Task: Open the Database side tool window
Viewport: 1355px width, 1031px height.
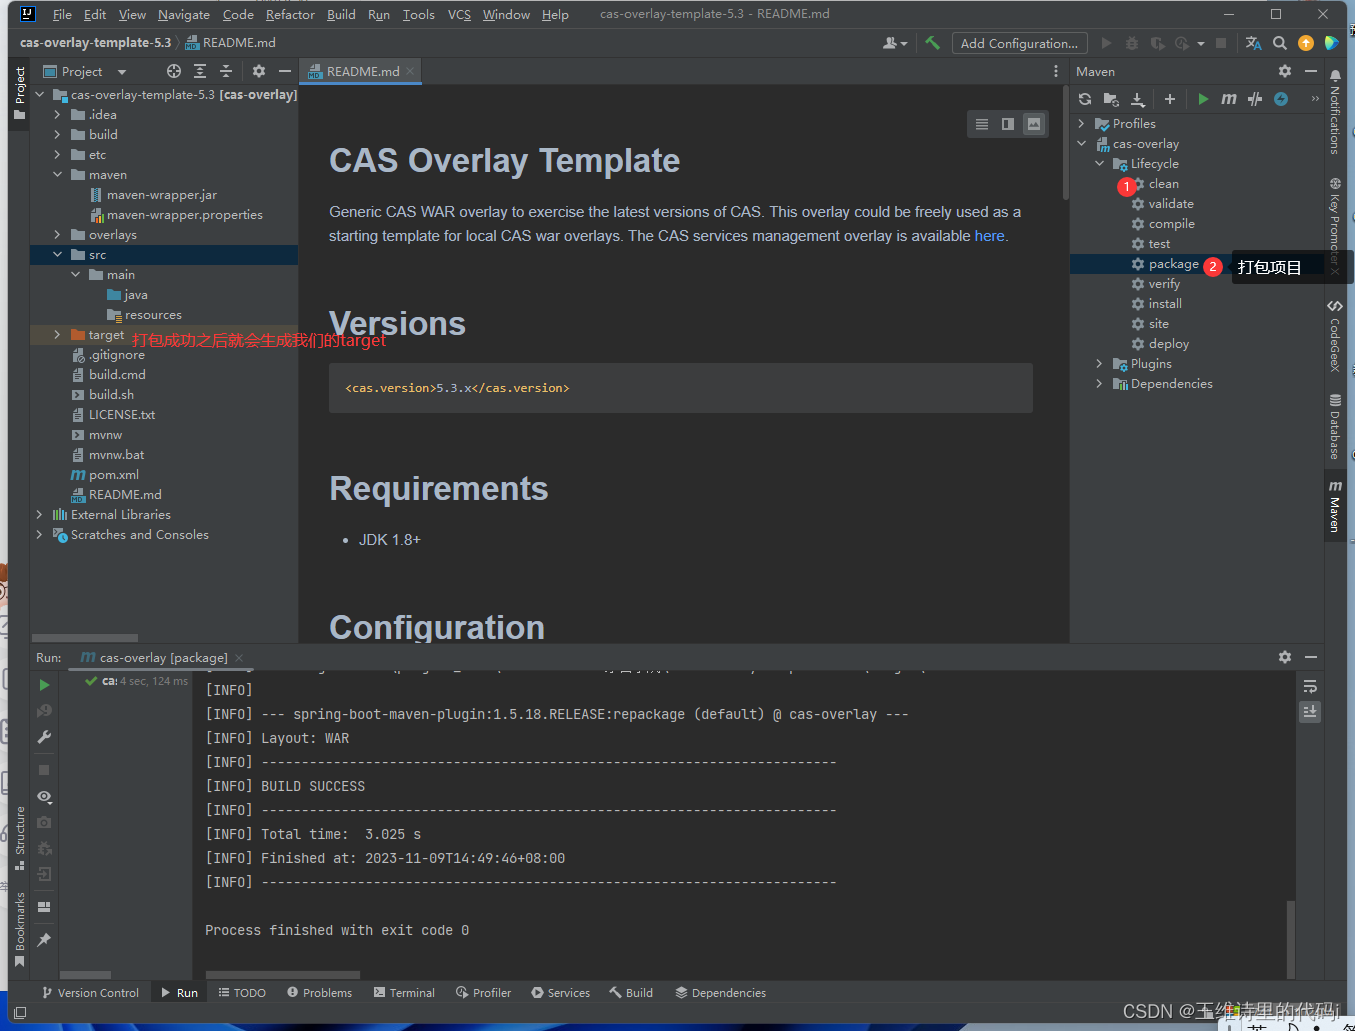Action: 1335,427
